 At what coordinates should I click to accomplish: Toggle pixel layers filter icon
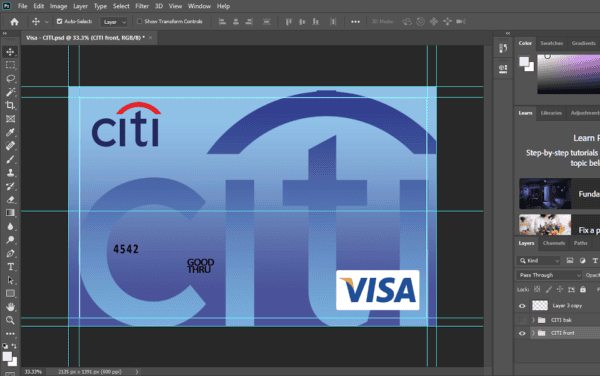(570, 260)
